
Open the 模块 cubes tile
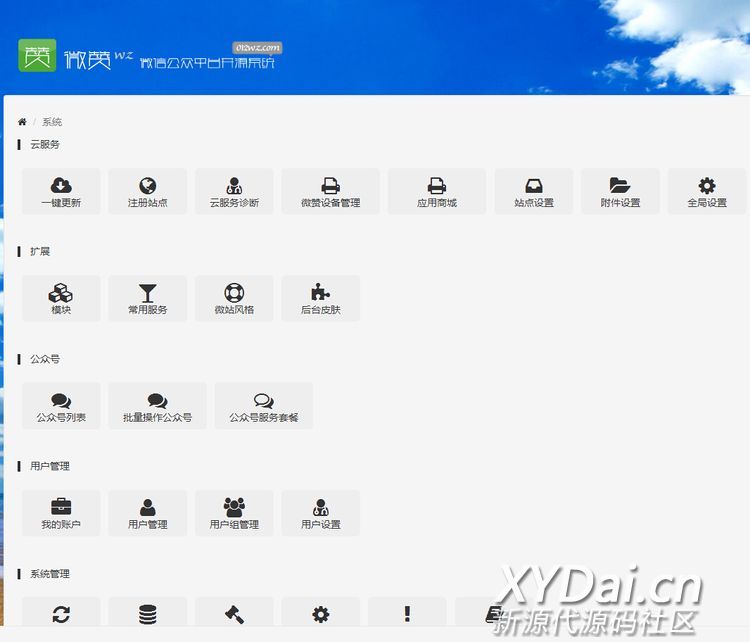(61, 299)
